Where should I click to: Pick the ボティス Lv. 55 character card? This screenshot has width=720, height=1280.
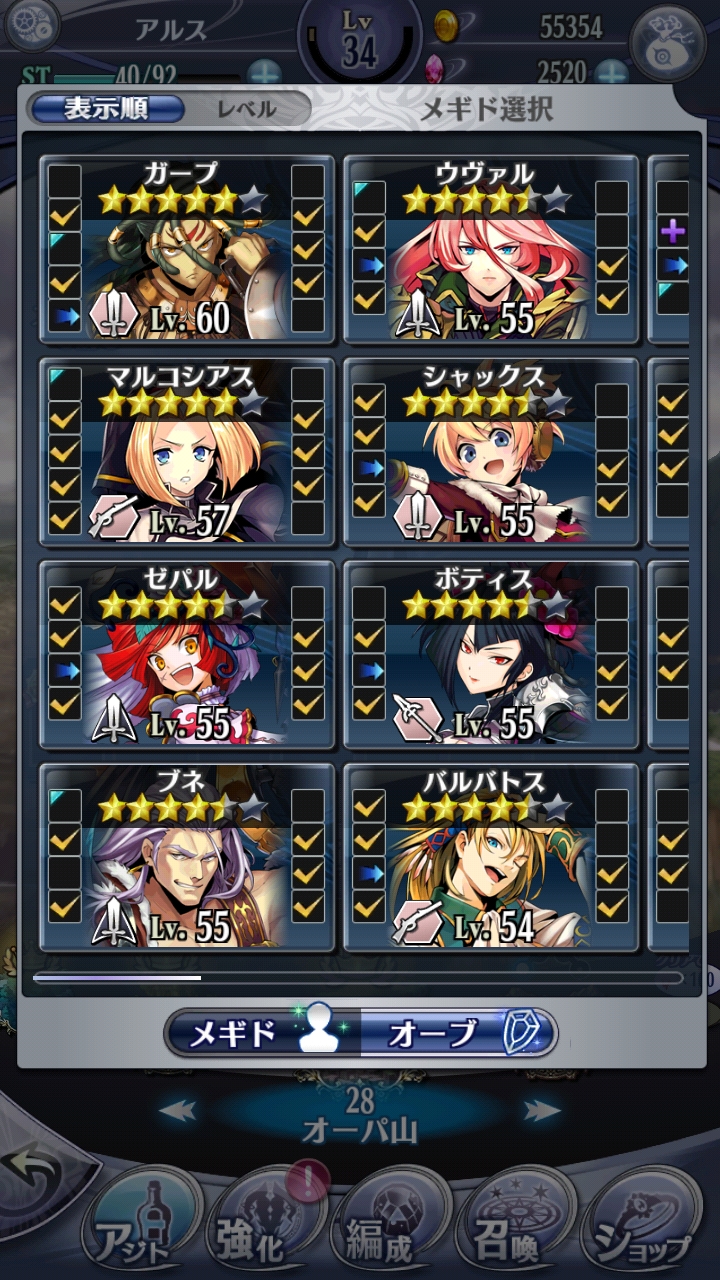pos(491,654)
